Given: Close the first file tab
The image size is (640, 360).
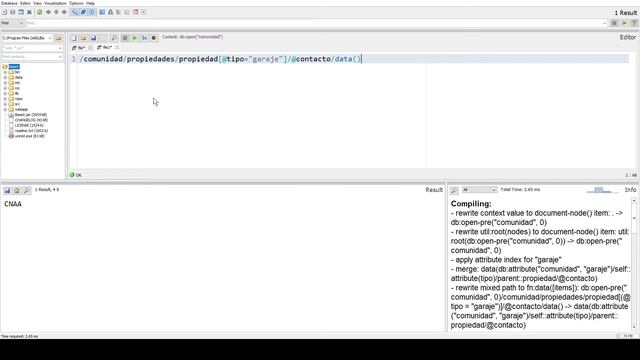Looking at the screenshot, I should coord(90,48).
